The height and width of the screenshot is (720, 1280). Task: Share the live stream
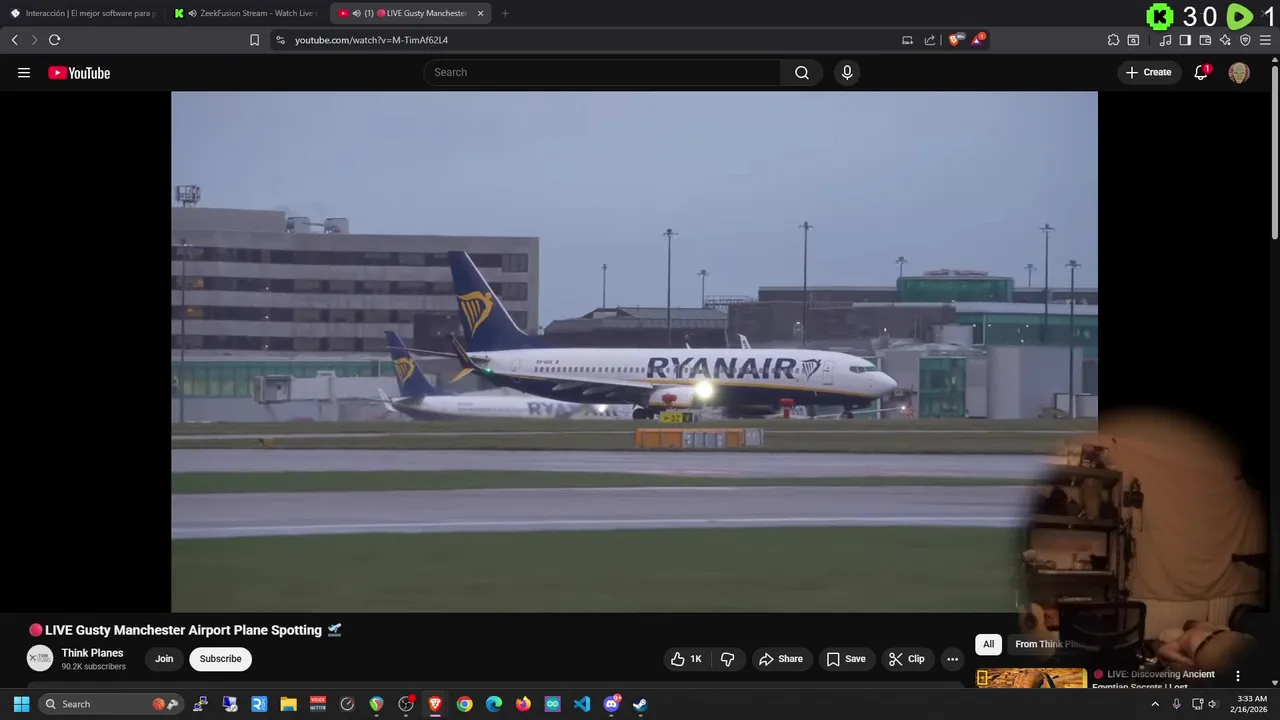[781, 659]
